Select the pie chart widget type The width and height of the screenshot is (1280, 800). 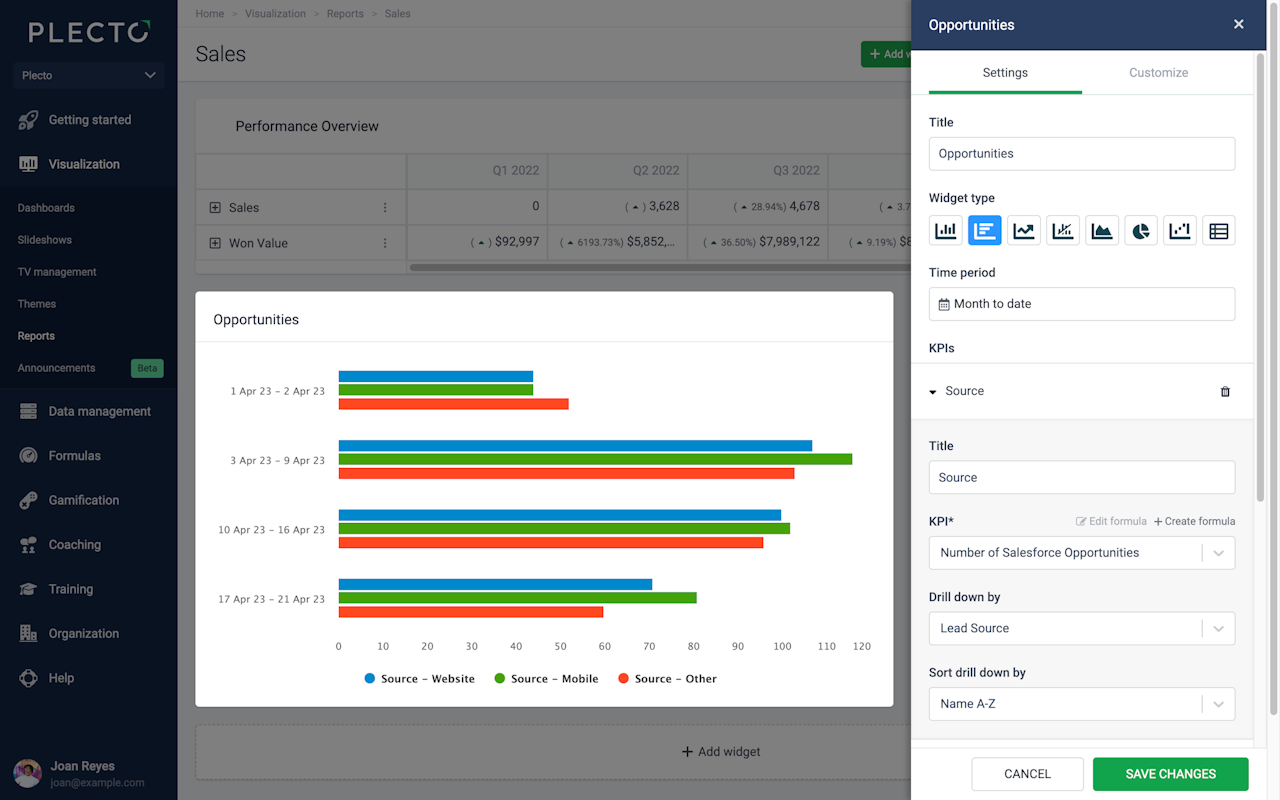1140,231
